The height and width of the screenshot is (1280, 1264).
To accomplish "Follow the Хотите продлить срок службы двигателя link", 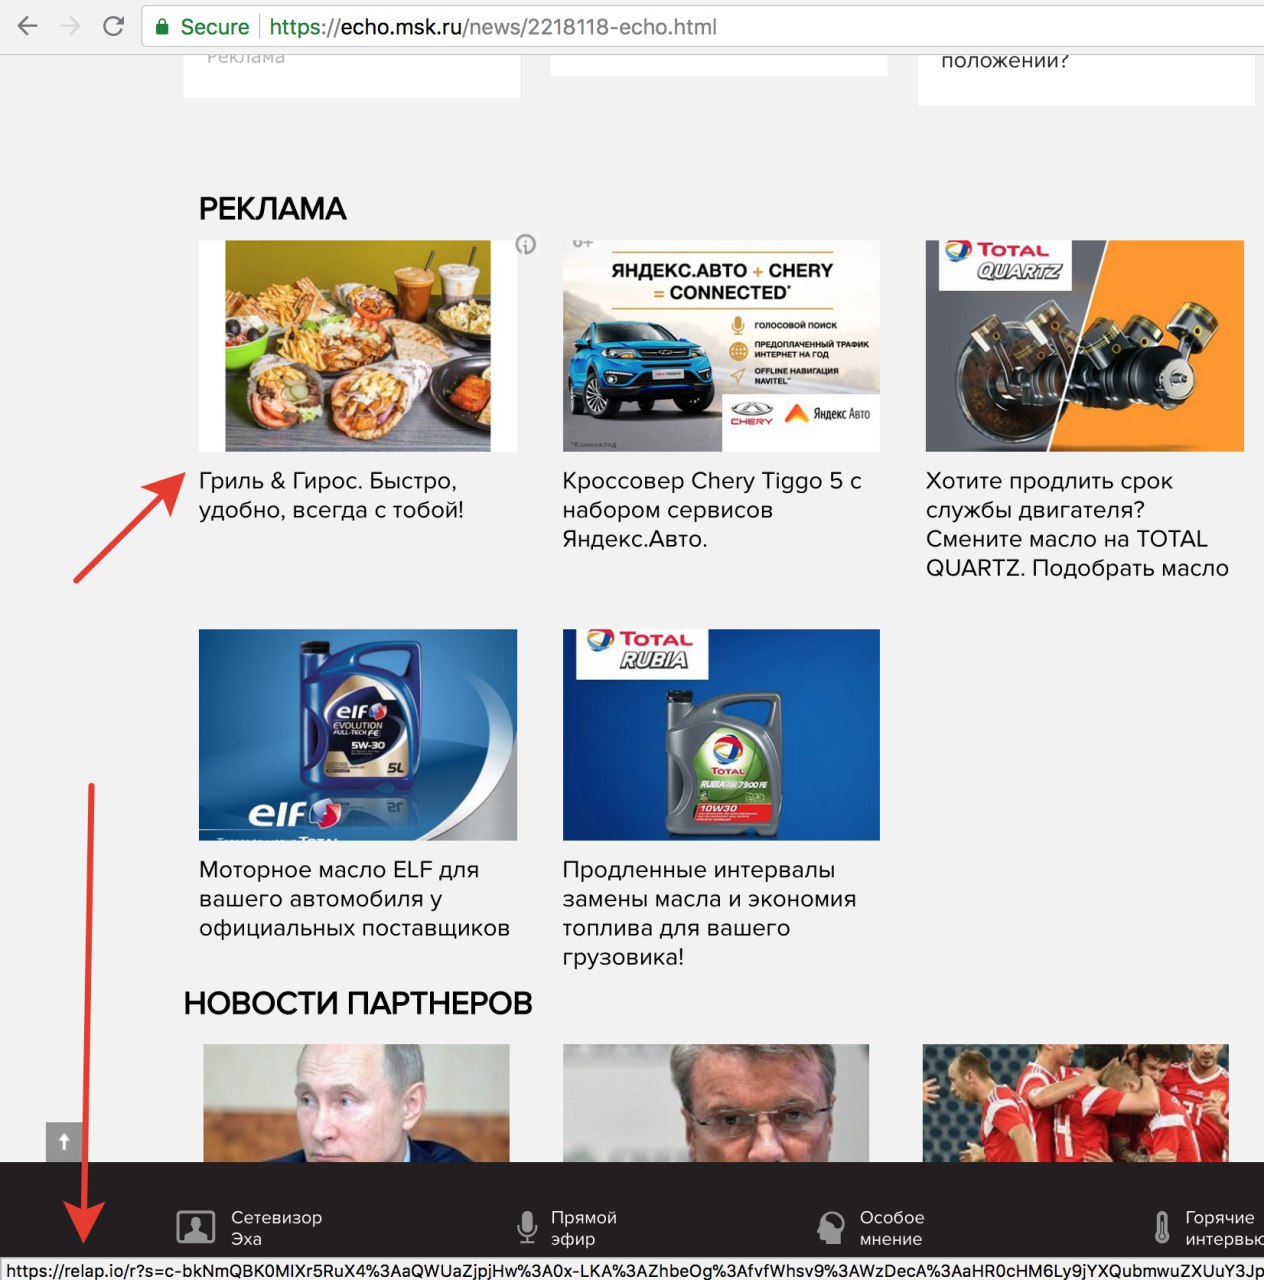I will click(1077, 524).
